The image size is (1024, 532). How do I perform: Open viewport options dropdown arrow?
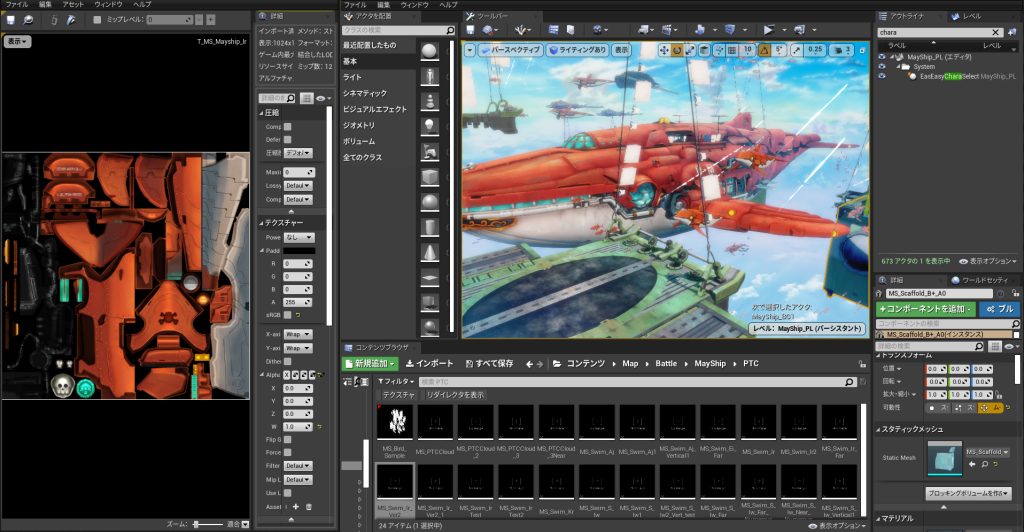coord(470,50)
